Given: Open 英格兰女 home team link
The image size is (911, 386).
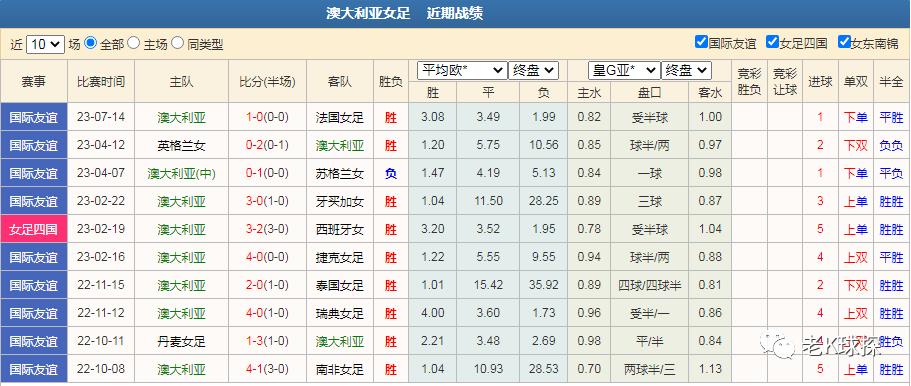Looking at the screenshot, I should coord(181,145).
